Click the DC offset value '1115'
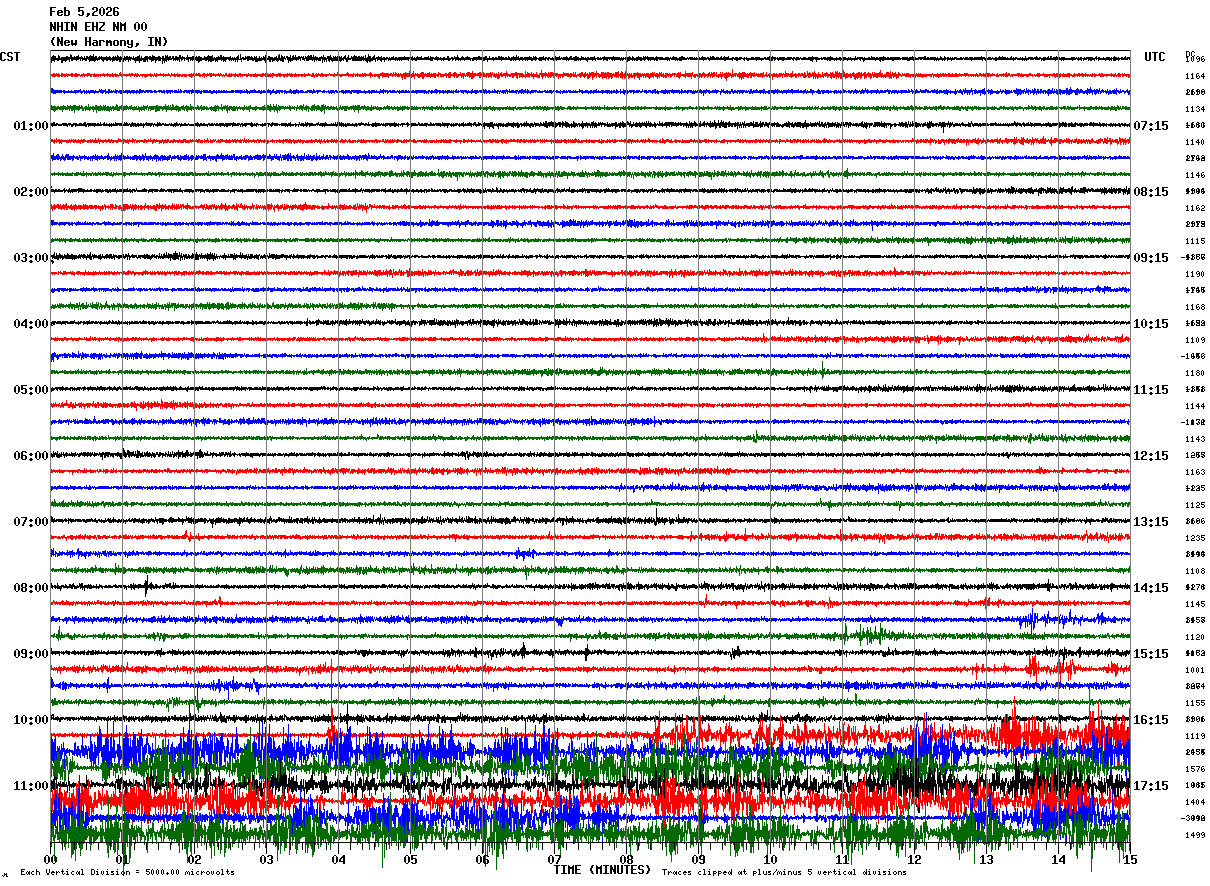Viewport: 1210px width, 886px height. point(1195,241)
